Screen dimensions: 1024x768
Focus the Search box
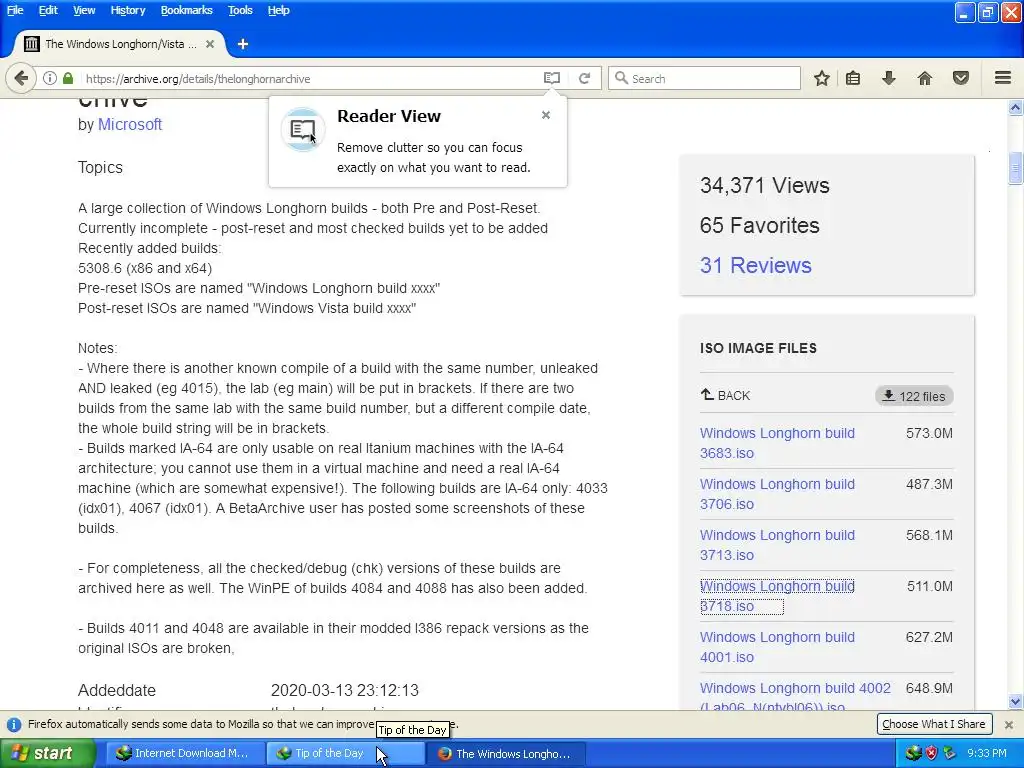click(704, 78)
